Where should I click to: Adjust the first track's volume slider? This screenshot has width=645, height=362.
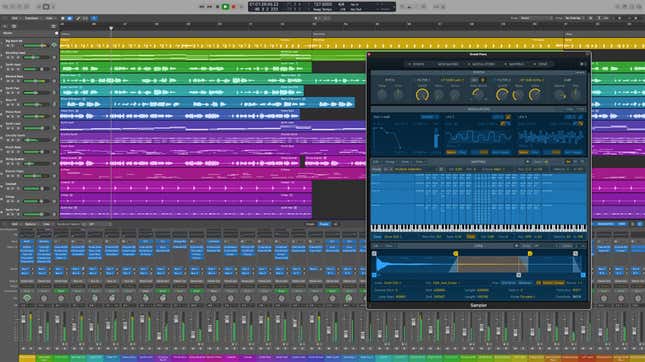(x=35, y=45)
